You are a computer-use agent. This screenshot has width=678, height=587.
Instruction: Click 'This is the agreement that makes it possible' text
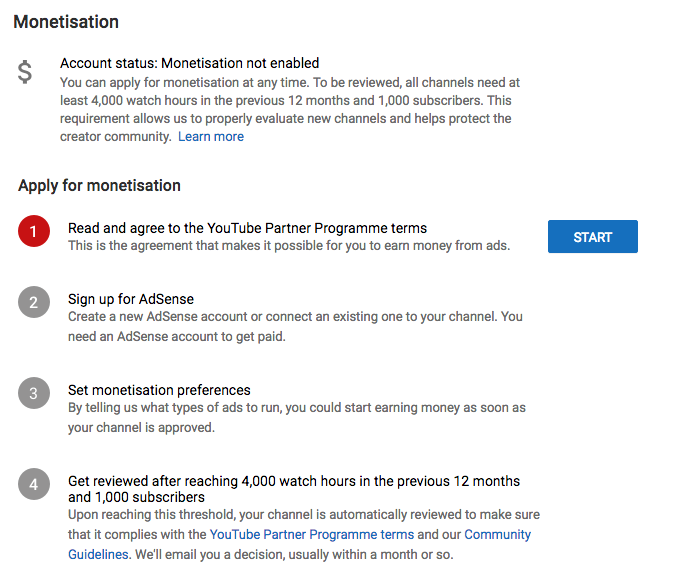pyautogui.click(x=289, y=246)
